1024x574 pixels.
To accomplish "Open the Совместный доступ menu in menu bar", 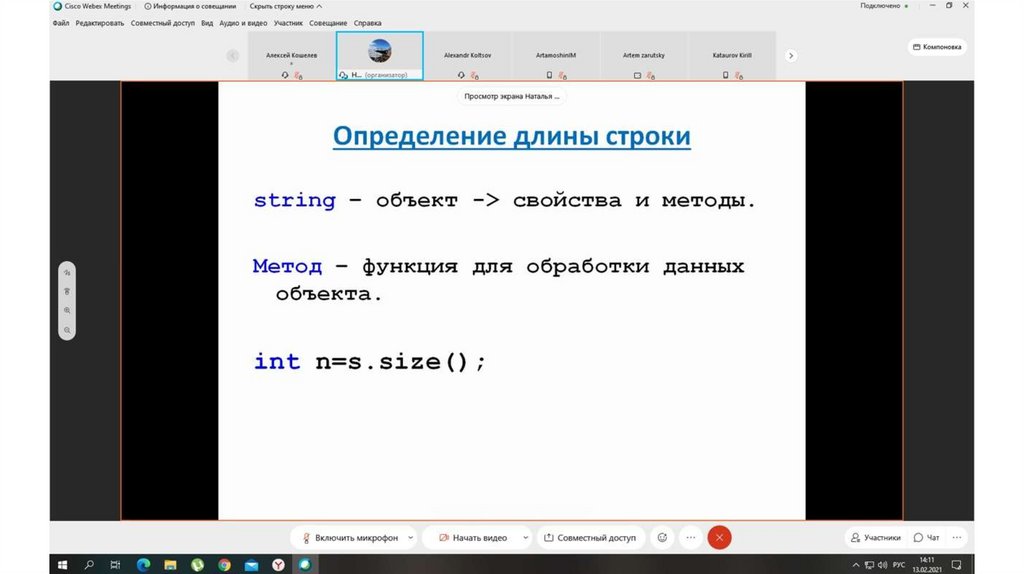I will tap(163, 23).
